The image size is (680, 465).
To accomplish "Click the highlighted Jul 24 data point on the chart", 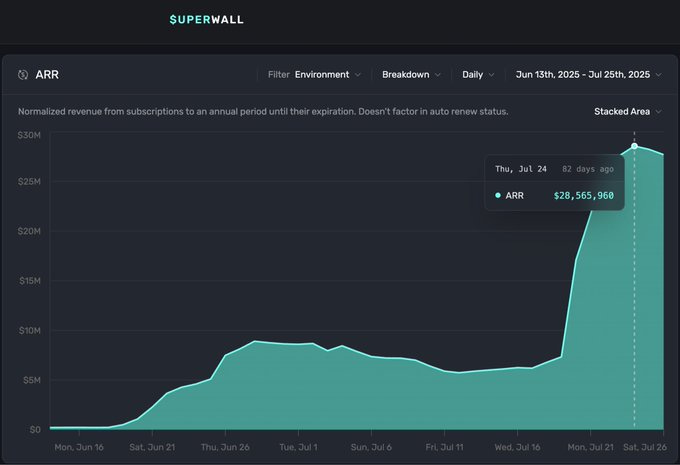I will 634,146.
